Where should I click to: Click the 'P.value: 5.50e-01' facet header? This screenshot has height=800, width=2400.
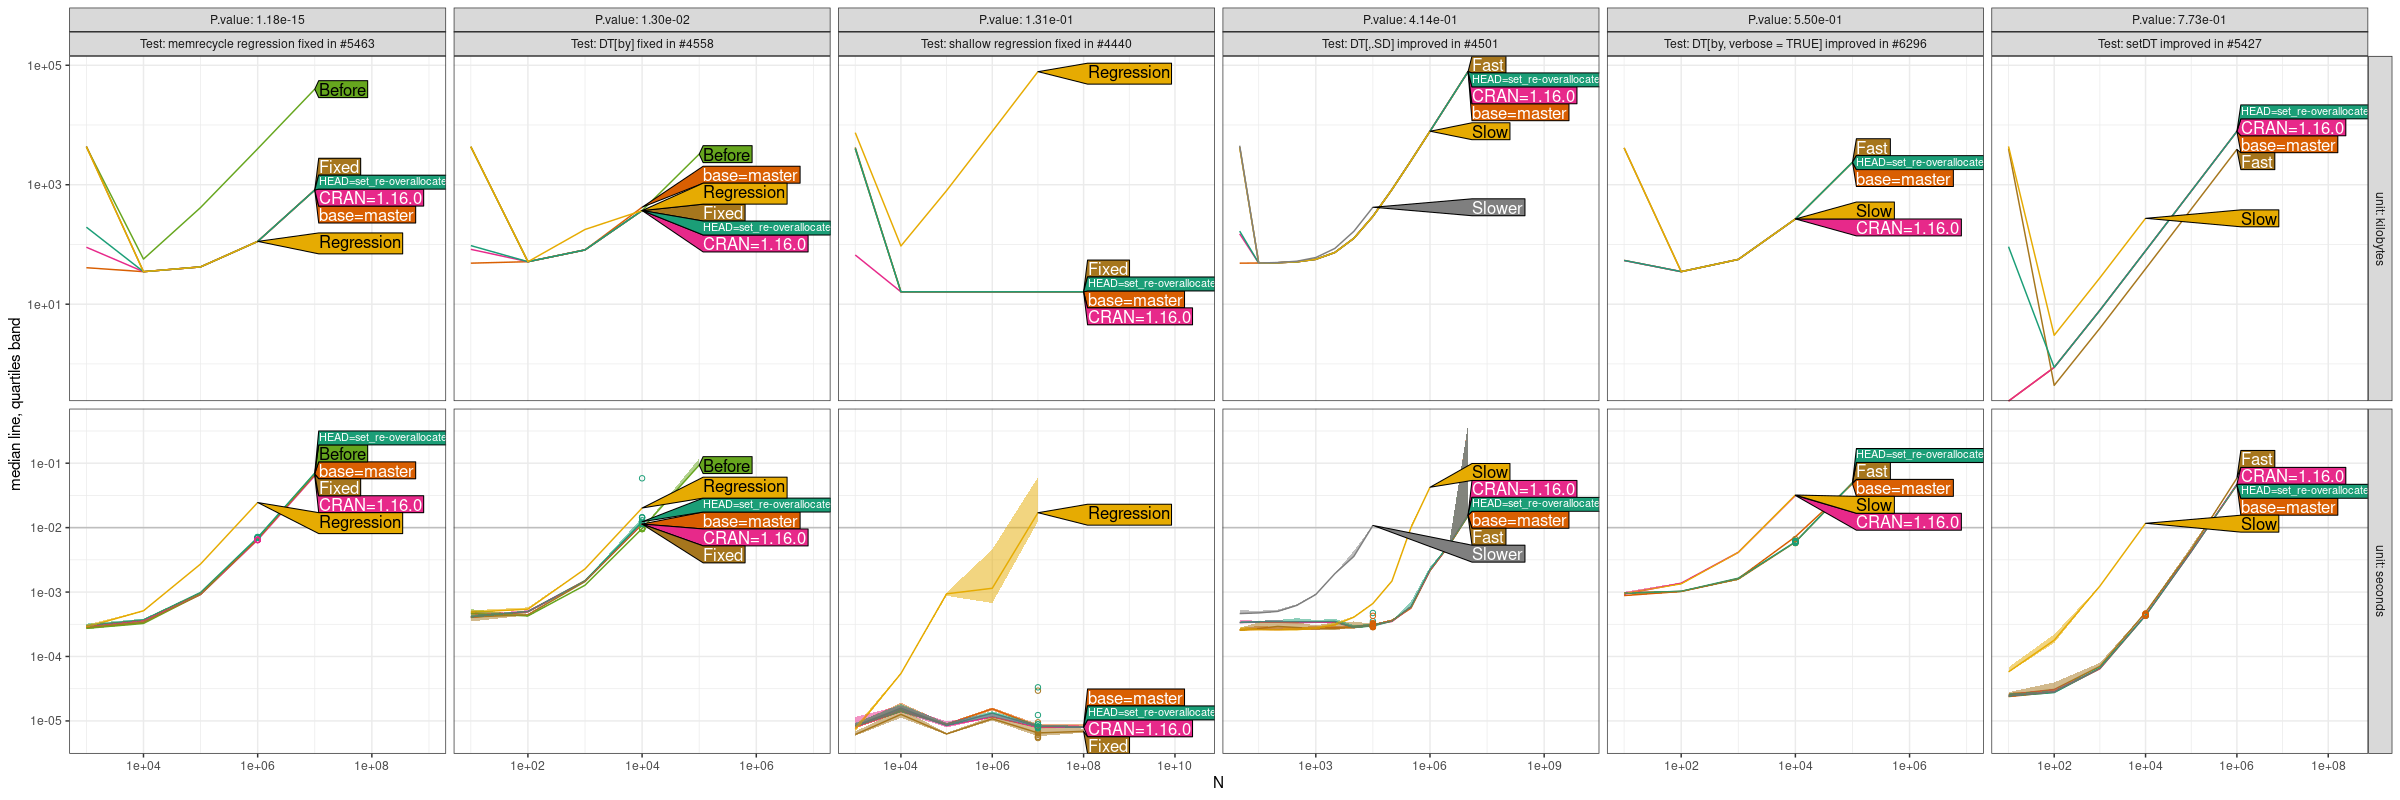point(1795,20)
